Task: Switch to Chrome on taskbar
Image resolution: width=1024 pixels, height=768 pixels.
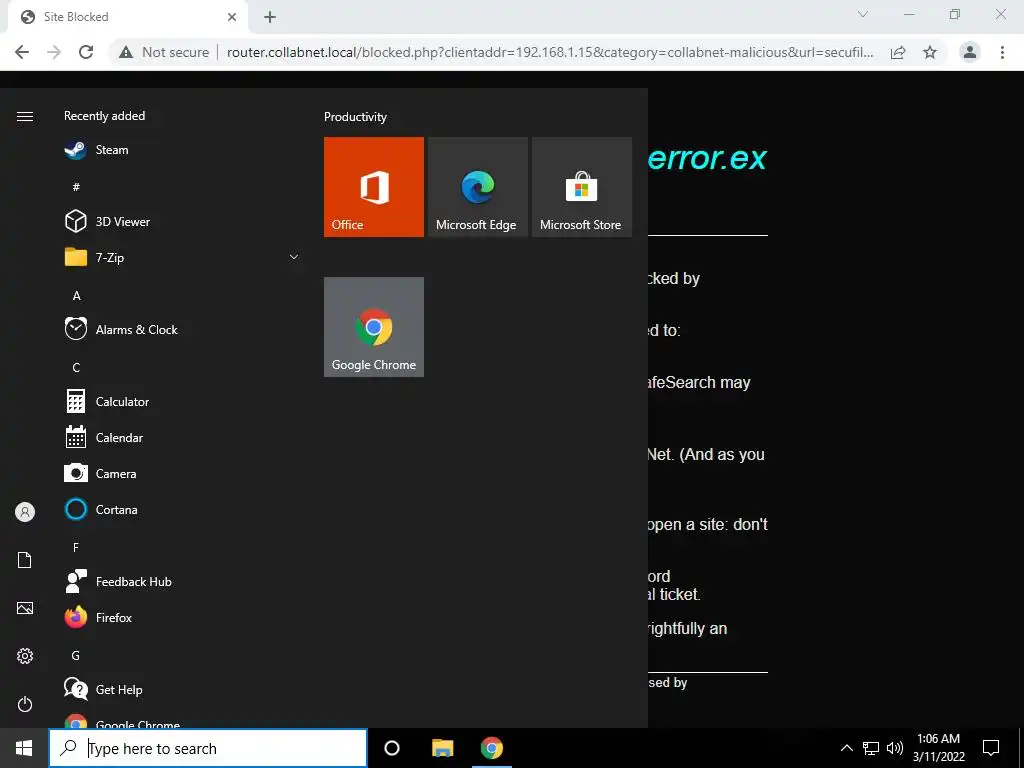Action: (x=492, y=748)
